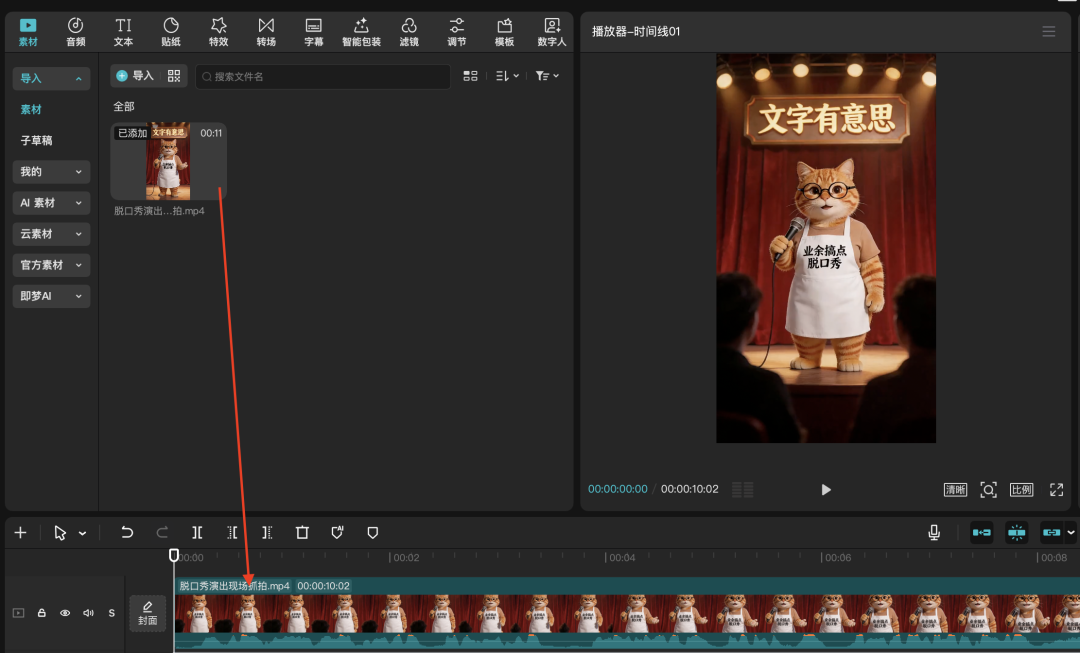Open the 转场 transitions panel
Viewport: 1080px width, 653px height.
pyautogui.click(x=266, y=32)
